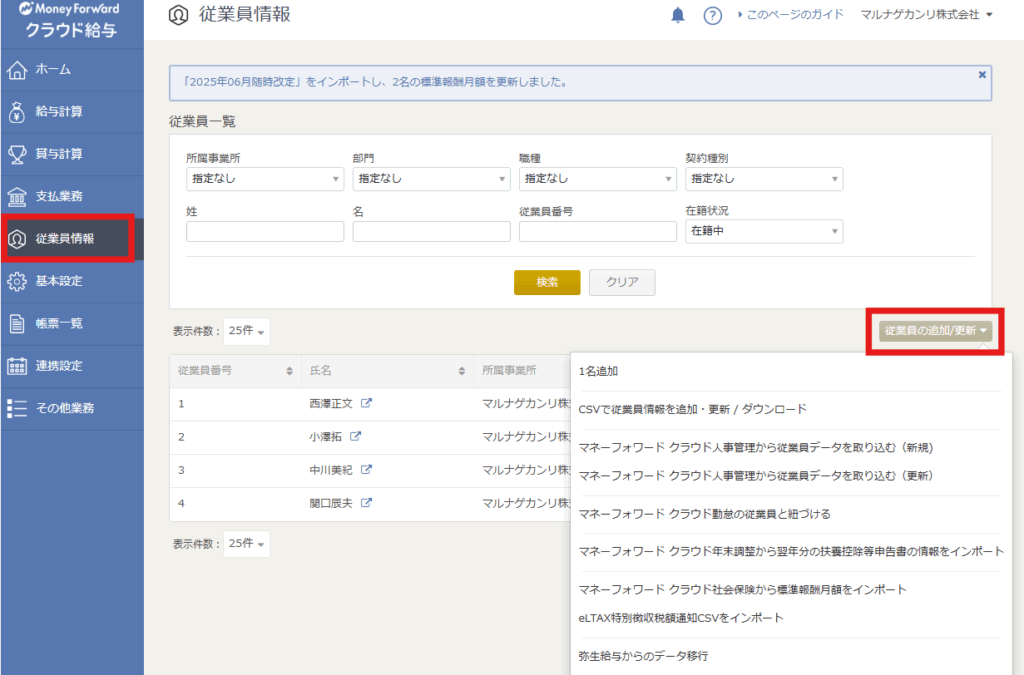The height and width of the screenshot is (675, 1024).
Task: Click the notification bell icon
Action: coord(678,15)
